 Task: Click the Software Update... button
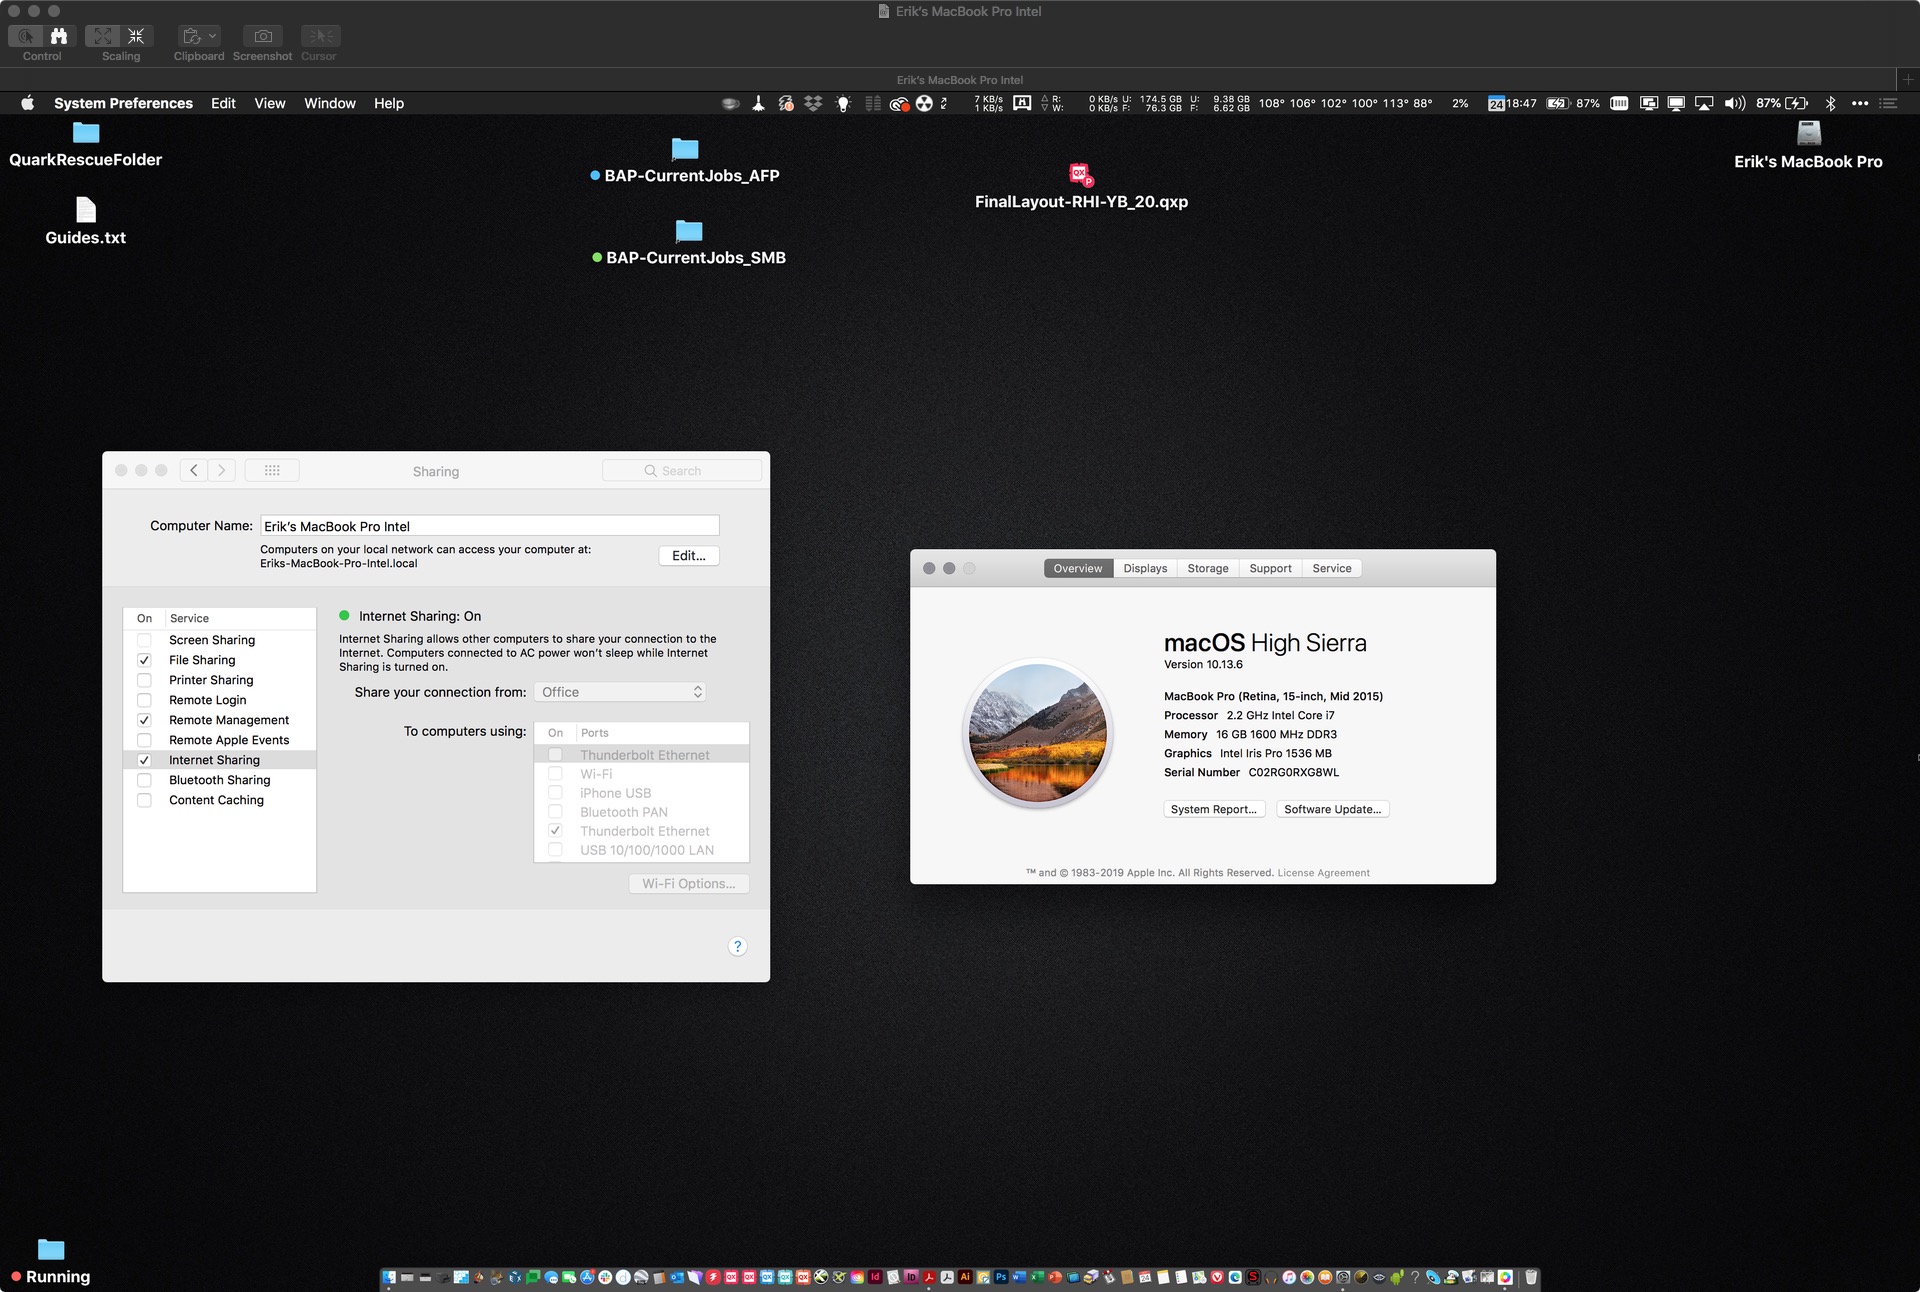tap(1333, 809)
